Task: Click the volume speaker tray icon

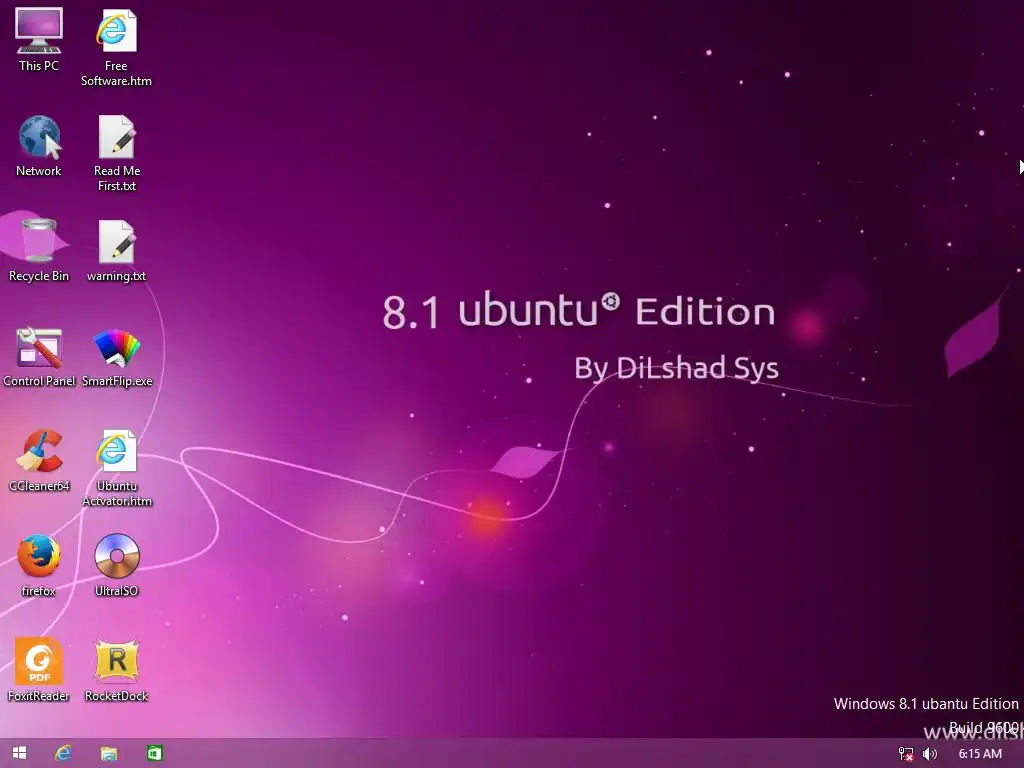Action: [x=930, y=754]
